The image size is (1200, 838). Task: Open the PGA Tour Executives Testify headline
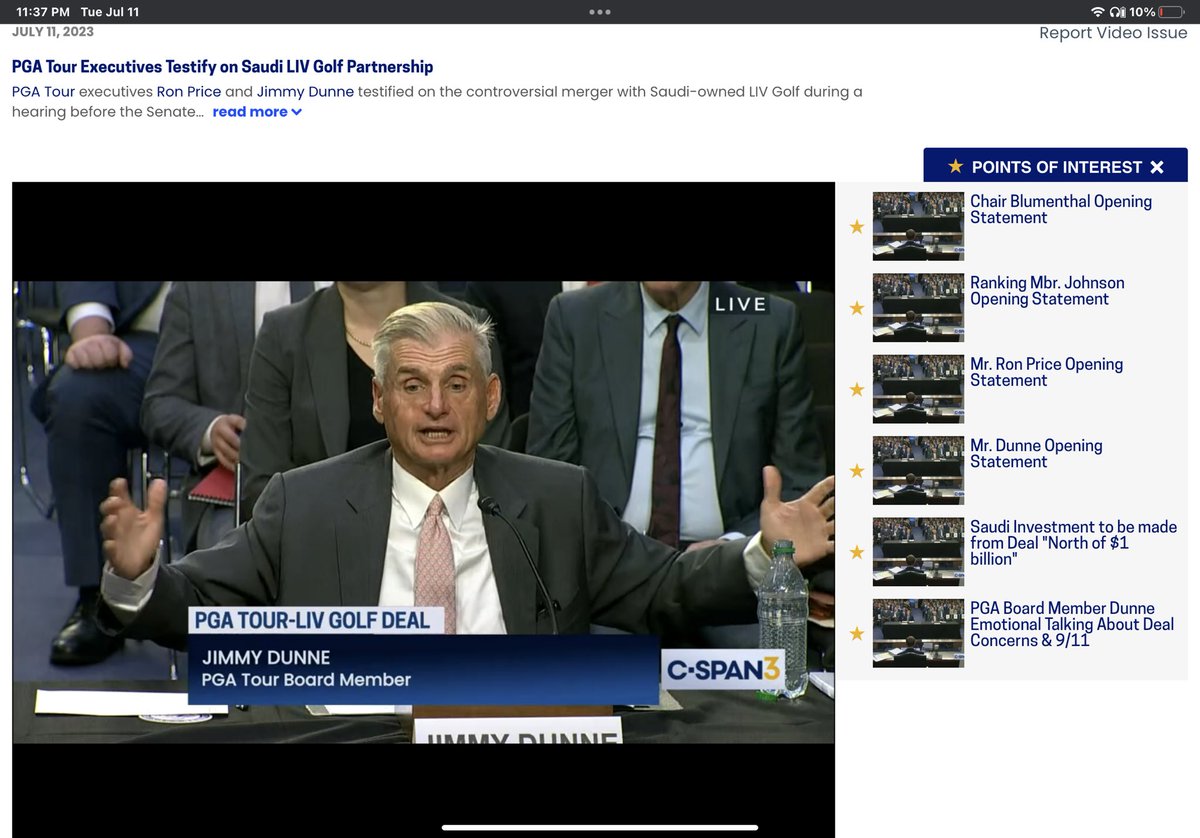click(222, 67)
